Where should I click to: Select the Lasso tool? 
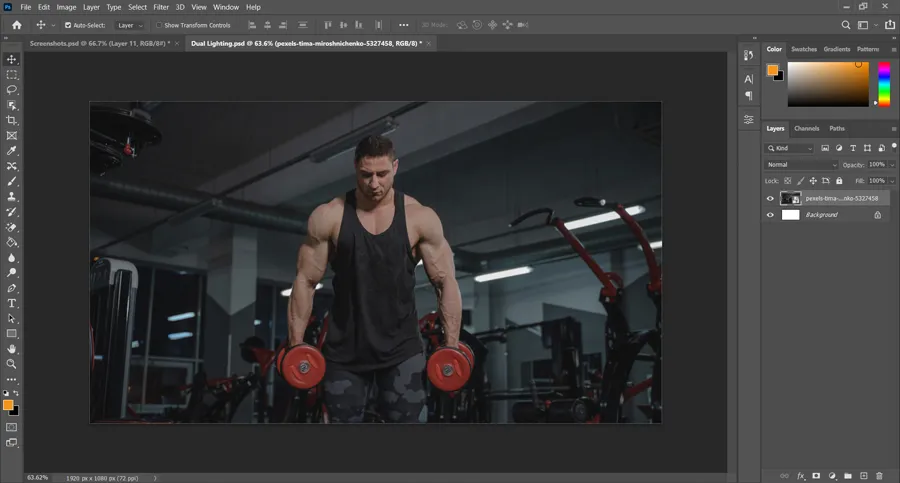[12, 90]
